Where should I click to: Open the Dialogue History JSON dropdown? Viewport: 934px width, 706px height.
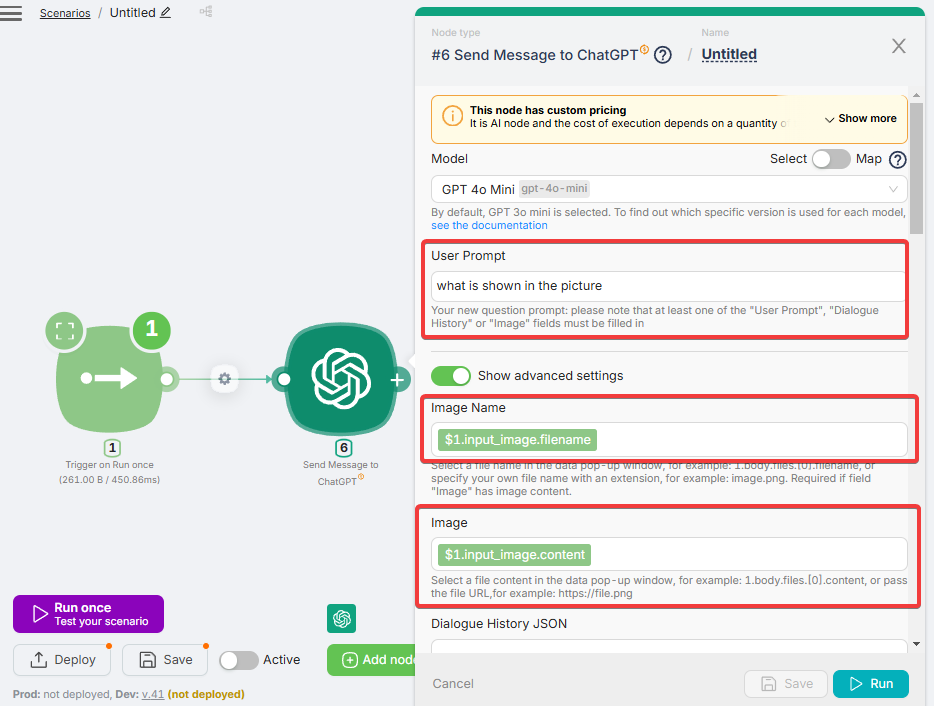tap(668, 647)
